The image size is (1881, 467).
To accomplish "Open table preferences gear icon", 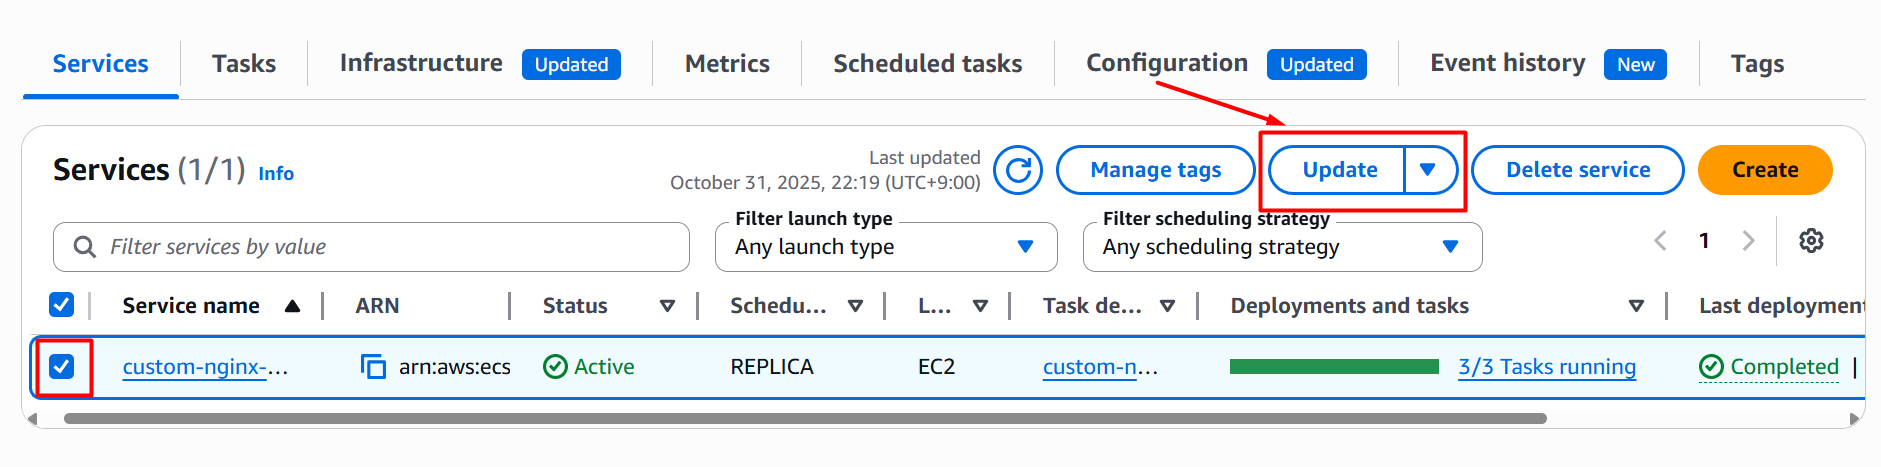I will tap(1810, 241).
